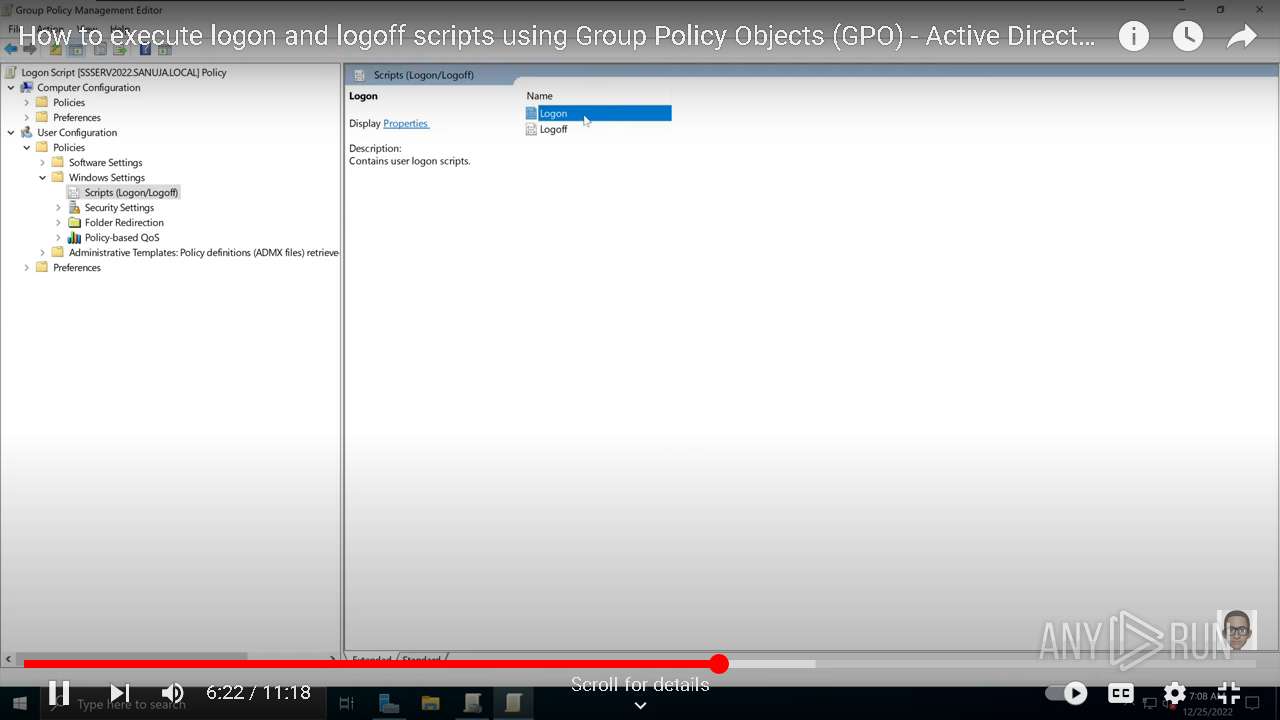The width and height of the screenshot is (1280, 720).
Task: Pause the video playback
Action: coord(59,693)
